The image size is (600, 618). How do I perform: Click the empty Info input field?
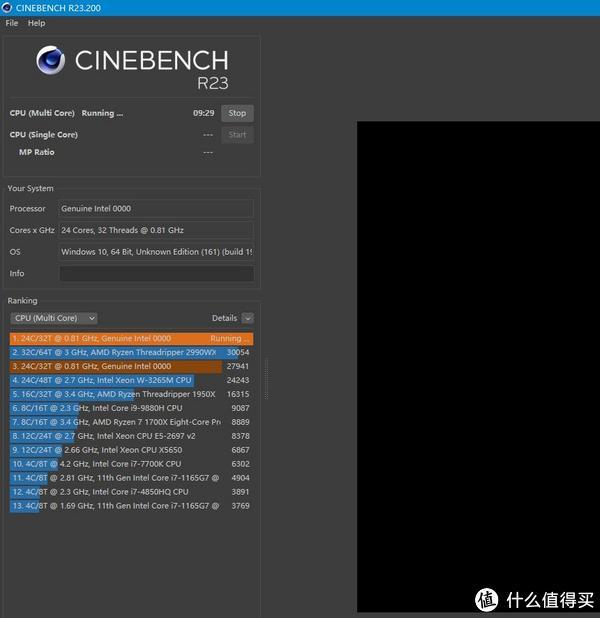coord(156,274)
